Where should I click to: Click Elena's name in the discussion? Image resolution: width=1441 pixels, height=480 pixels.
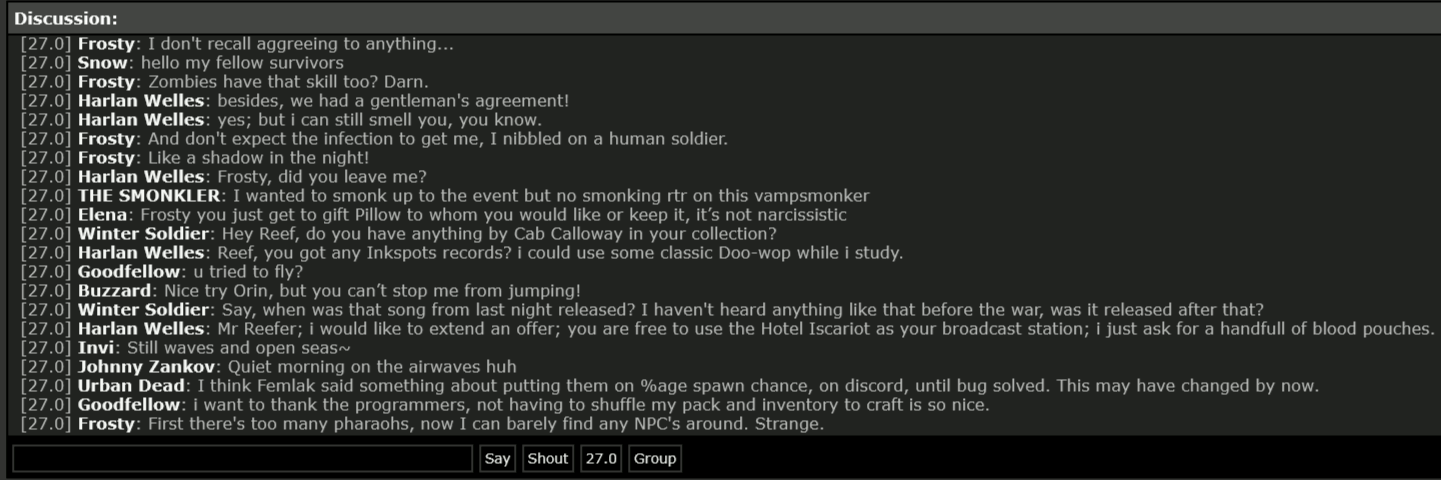pos(102,215)
